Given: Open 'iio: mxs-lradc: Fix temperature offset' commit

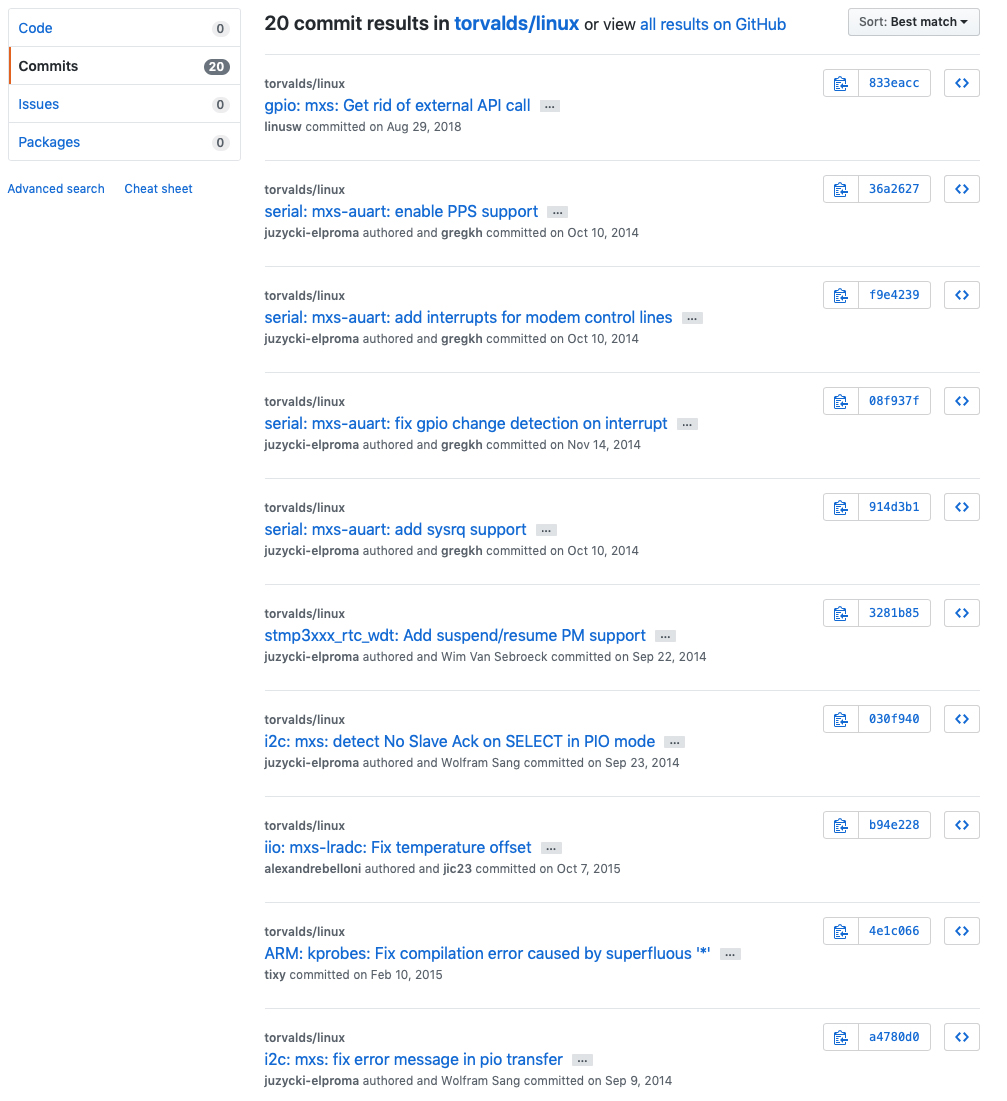Looking at the screenshot, I should click(x=398, y=848).
